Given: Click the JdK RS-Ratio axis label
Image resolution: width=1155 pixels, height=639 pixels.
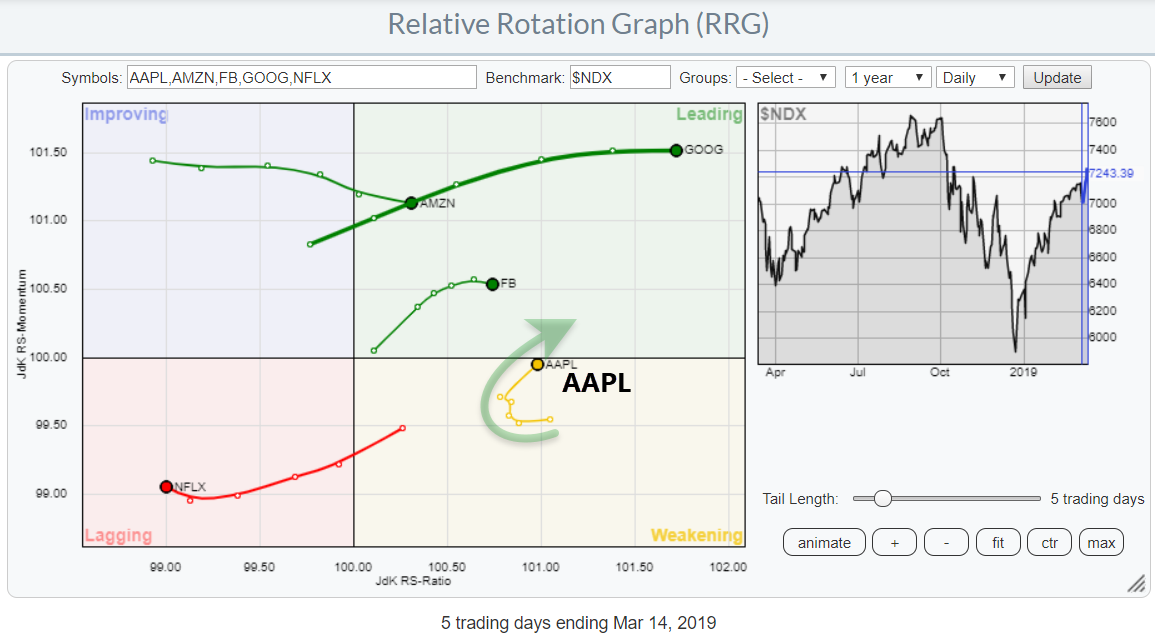Looking at the screenshot, I should (412, 581).
